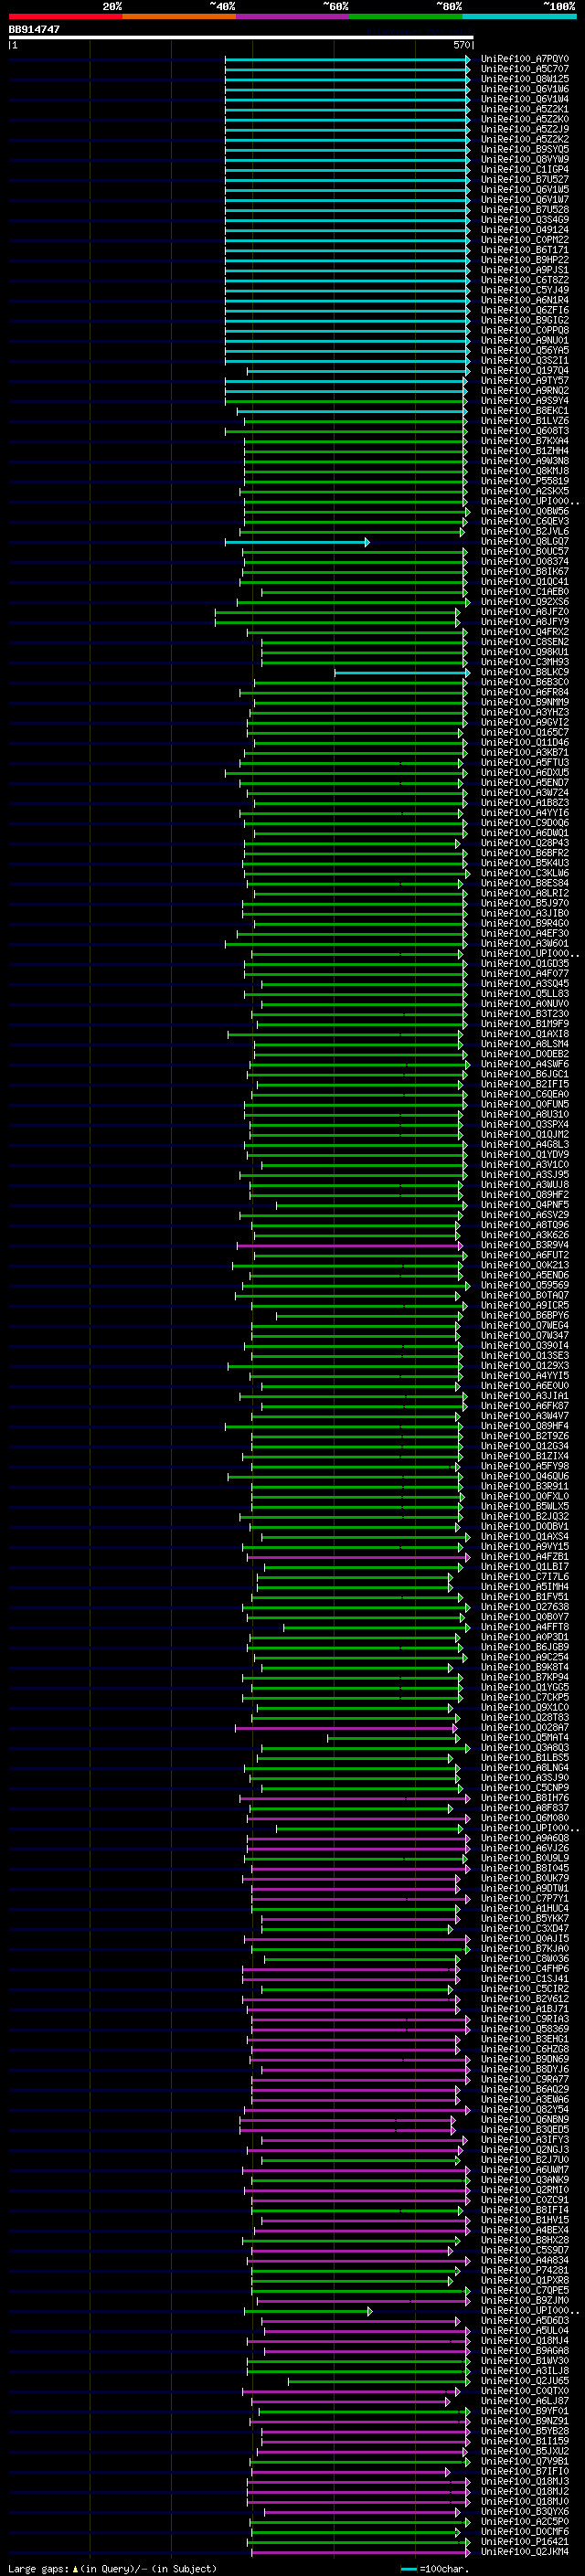Select hit label UniRef100_A5Z2J9
This screenshot has width=585, height=2576.
(x=525, y=129)
